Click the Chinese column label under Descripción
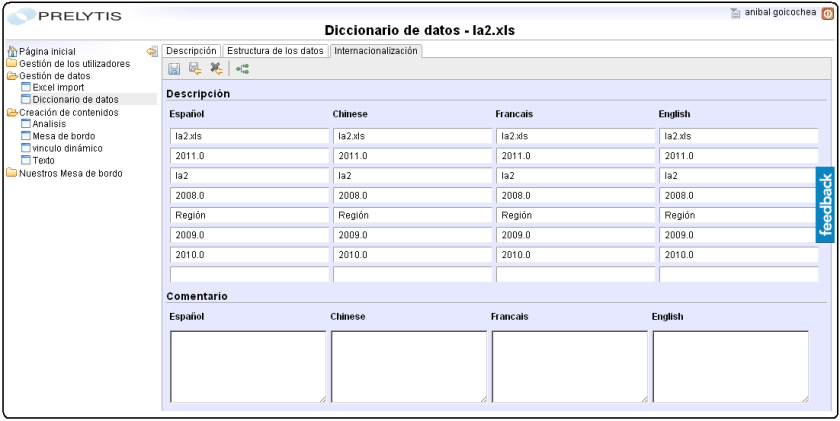 (x=350, y=114)
